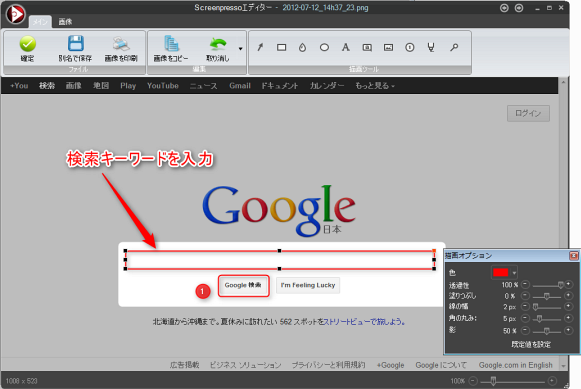Click ログイン in the captured page
This screenshot has height=389, width=581.
click(528, 113)
